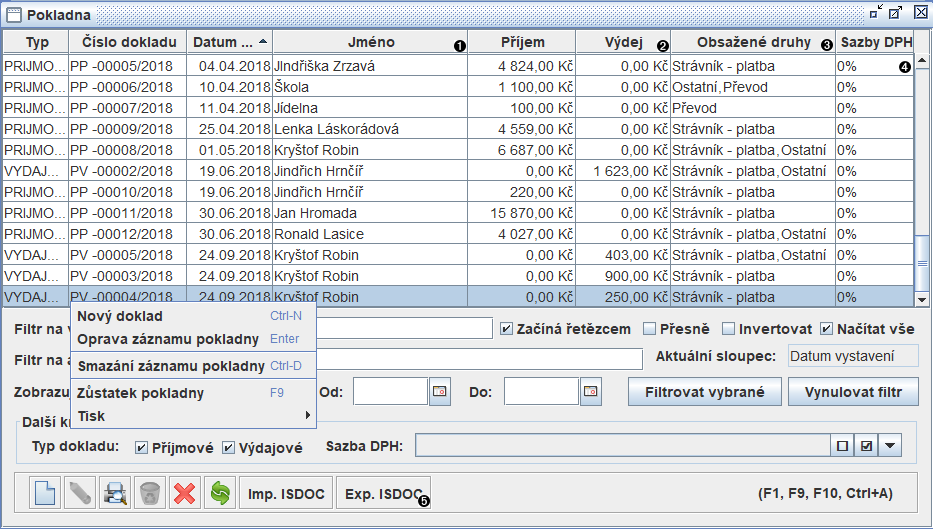
Task: Uncheck the Příjmové document type
Action: (x=142, y=447)
